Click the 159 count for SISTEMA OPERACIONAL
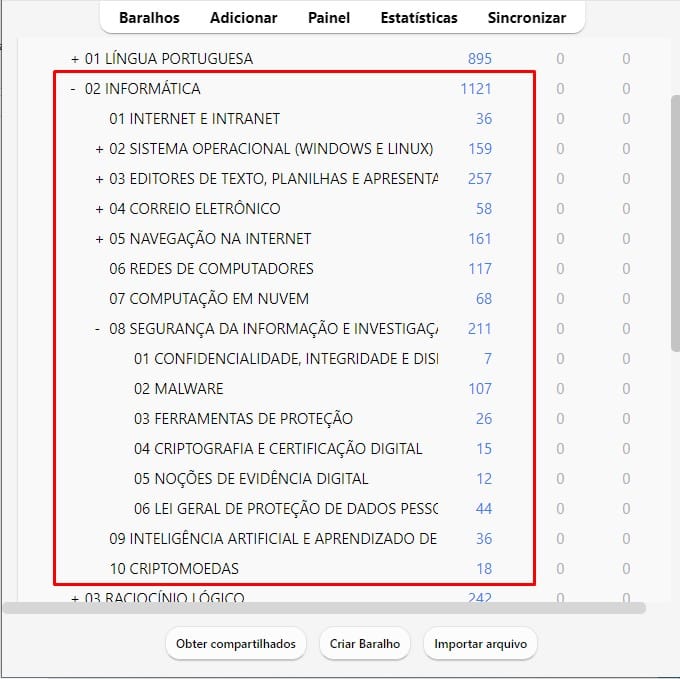Viewport: 680px width, 679px height. pos(480,148)
